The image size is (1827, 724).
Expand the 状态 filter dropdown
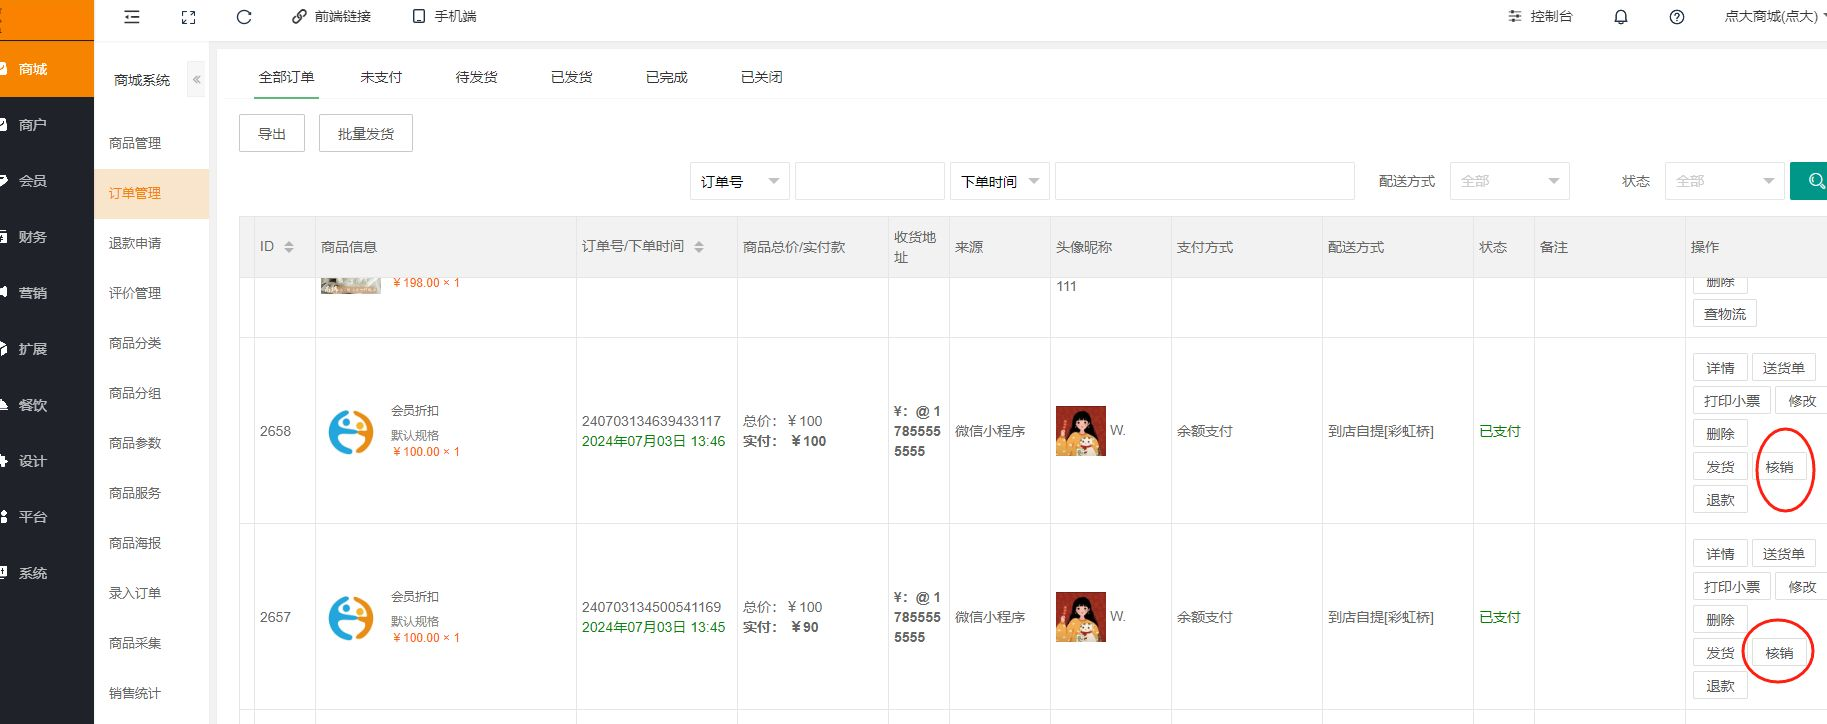click(x=1724, y=181)
